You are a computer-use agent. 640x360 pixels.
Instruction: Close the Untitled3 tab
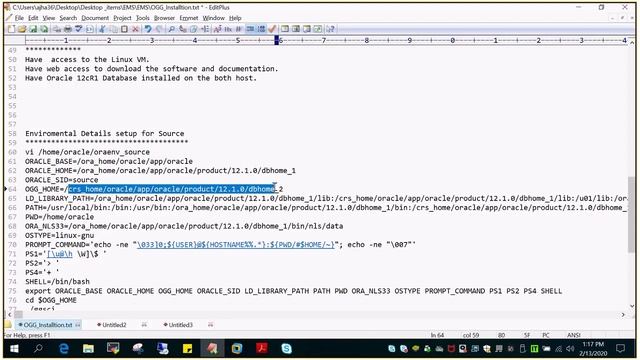tap(210, 325)
